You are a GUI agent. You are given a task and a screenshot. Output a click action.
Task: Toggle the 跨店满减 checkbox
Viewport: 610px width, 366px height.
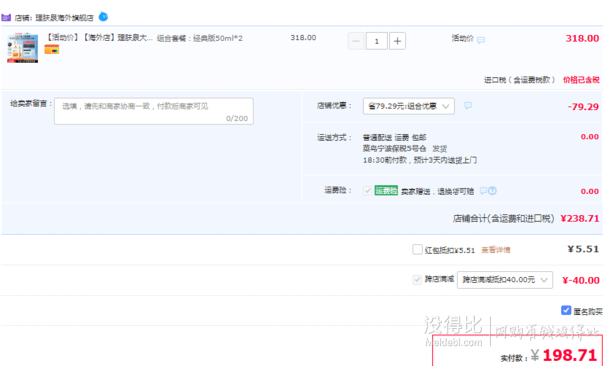point(417,280)
